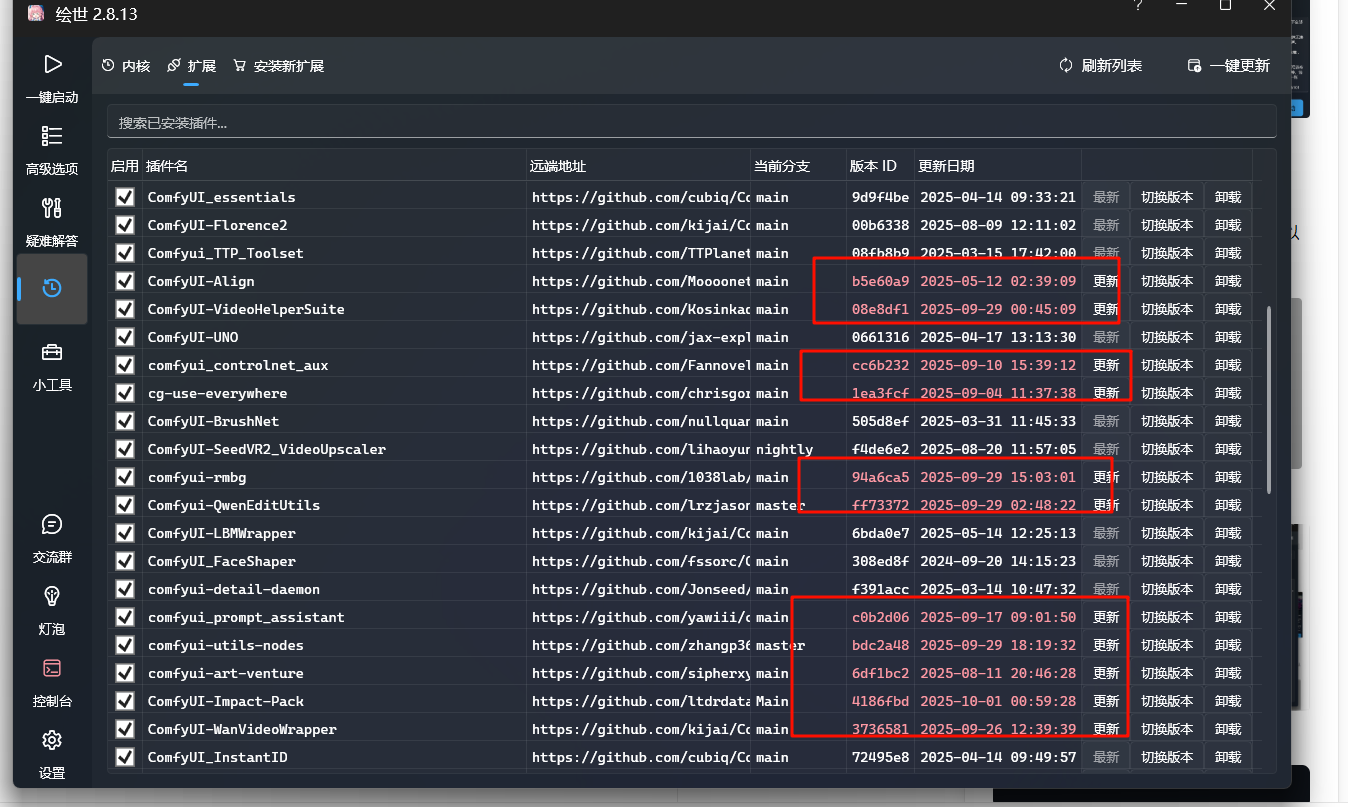The width and height of the screenshot is (1348, 807).
Task: Select comfyui-detail-daemon plugin name
Action: pos(234,589)
